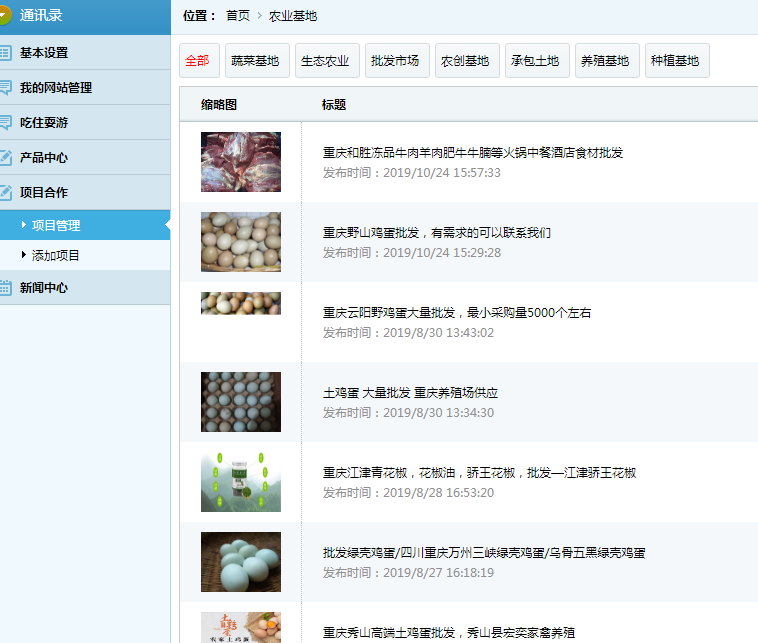Go to 首页 in the breadcrumb
Screen dimensions: 758x643
point(238,16)
